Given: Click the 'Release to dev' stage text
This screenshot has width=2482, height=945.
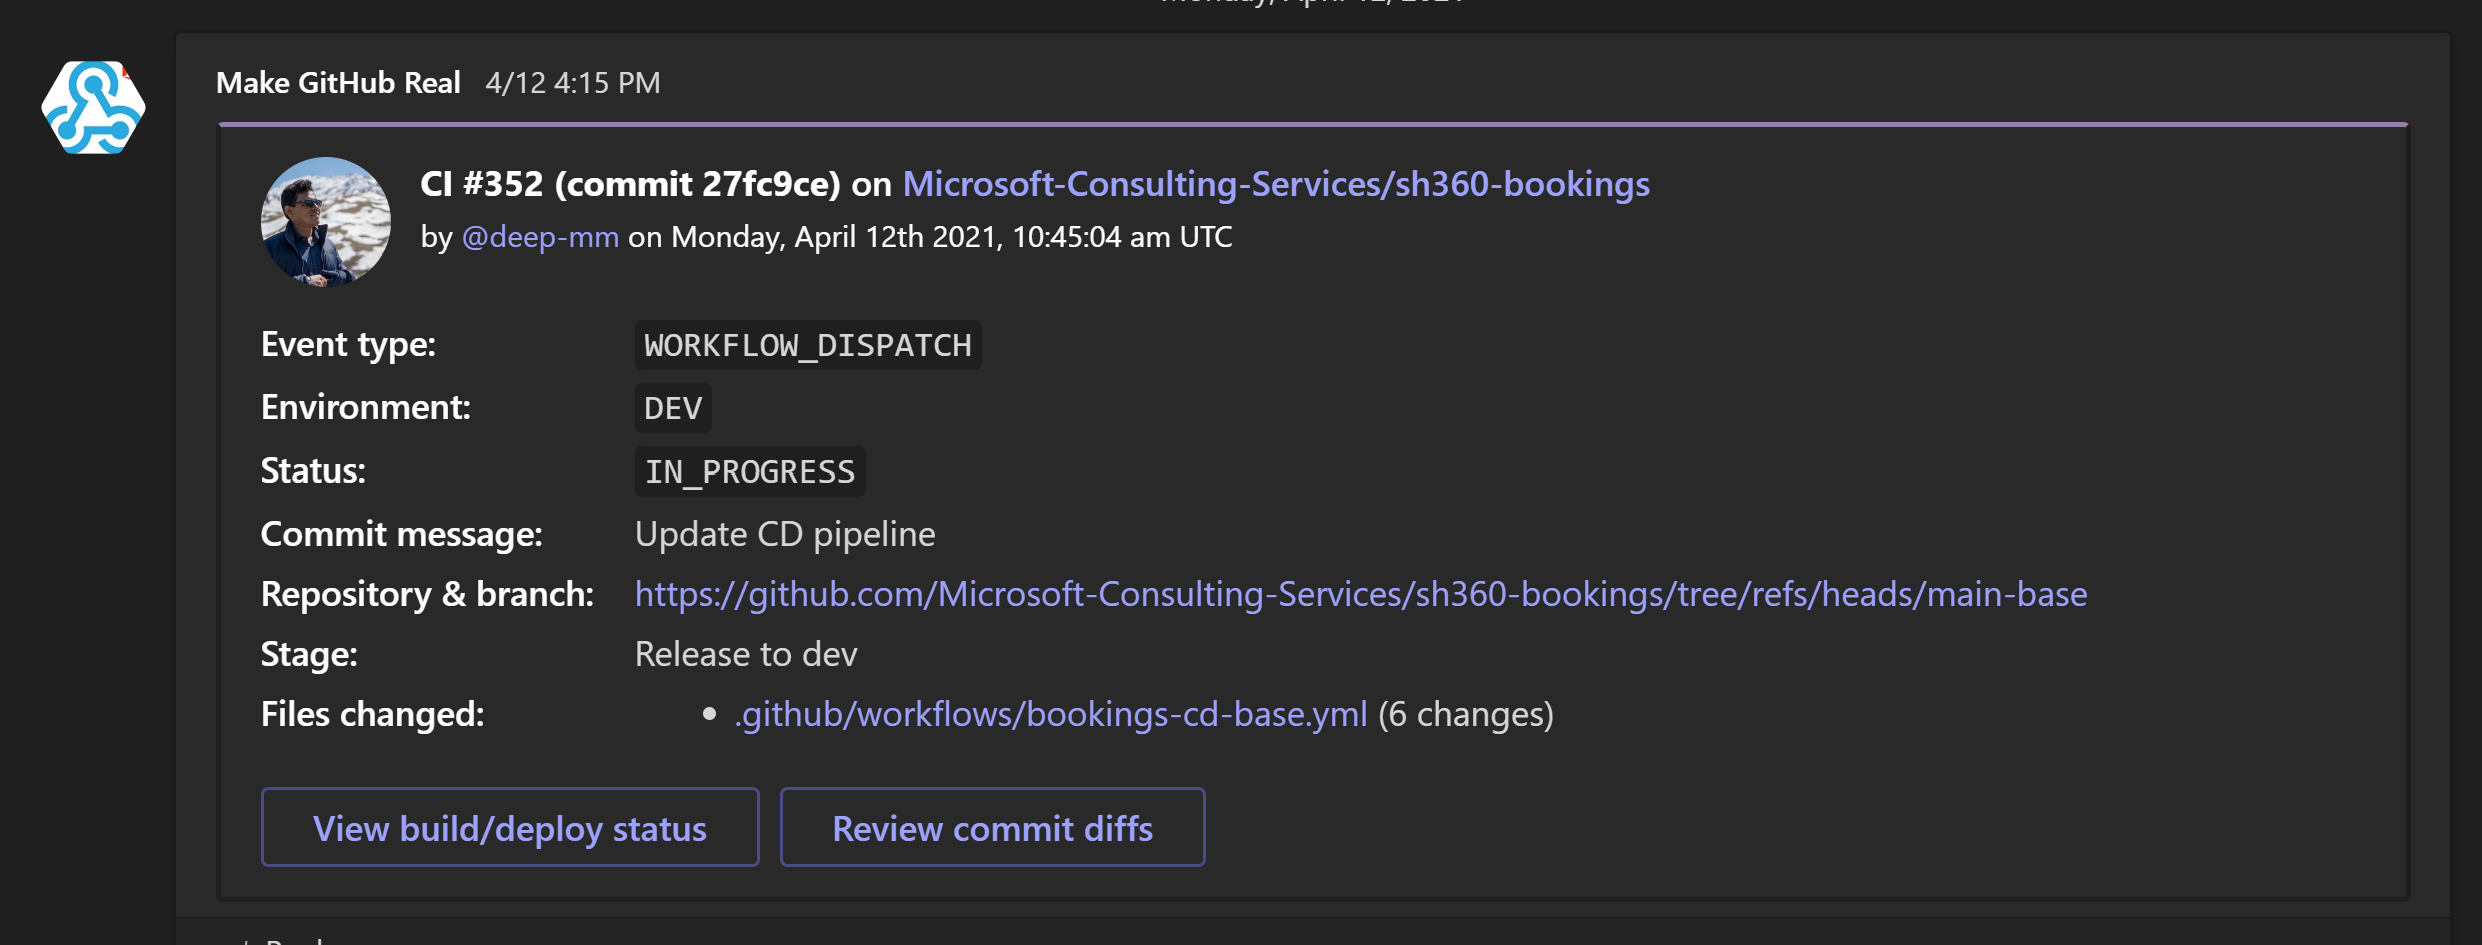Looking at the screenshot, I should (x=746, y=654).
